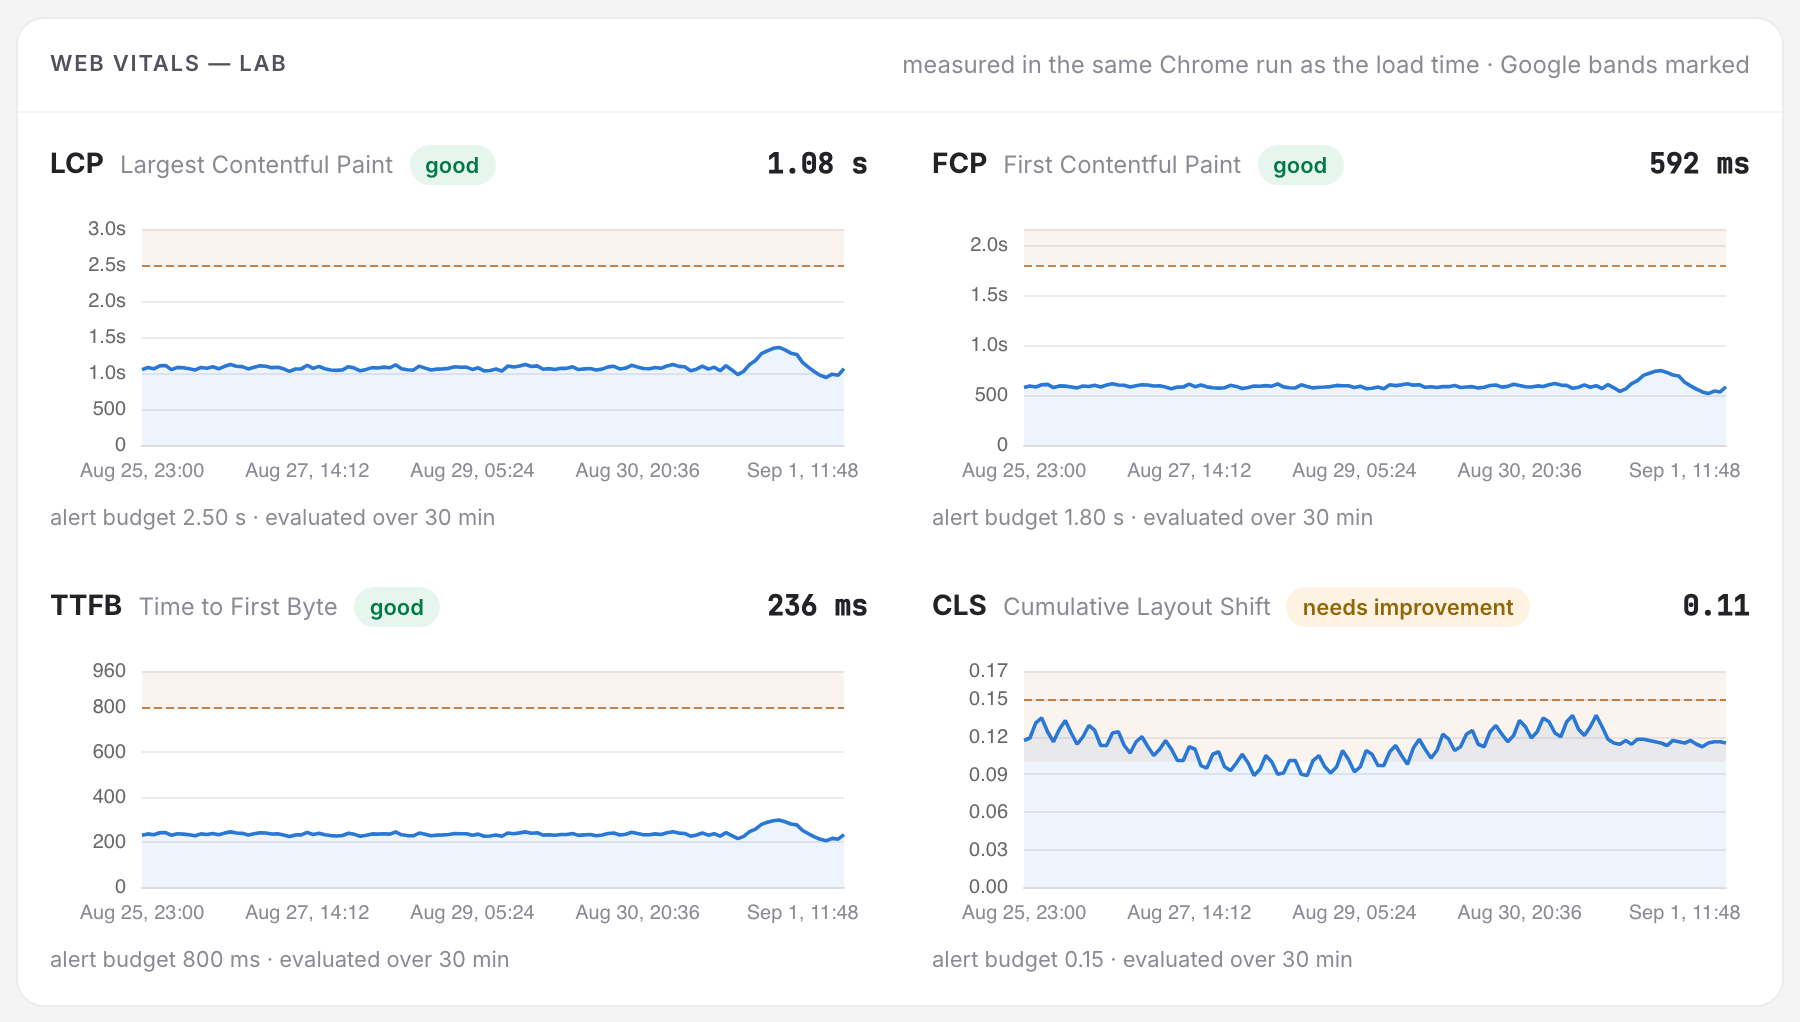1800x1022 pixels.
Task: Click the CLS metric abbreviation heading
Action: pos(959,606)
